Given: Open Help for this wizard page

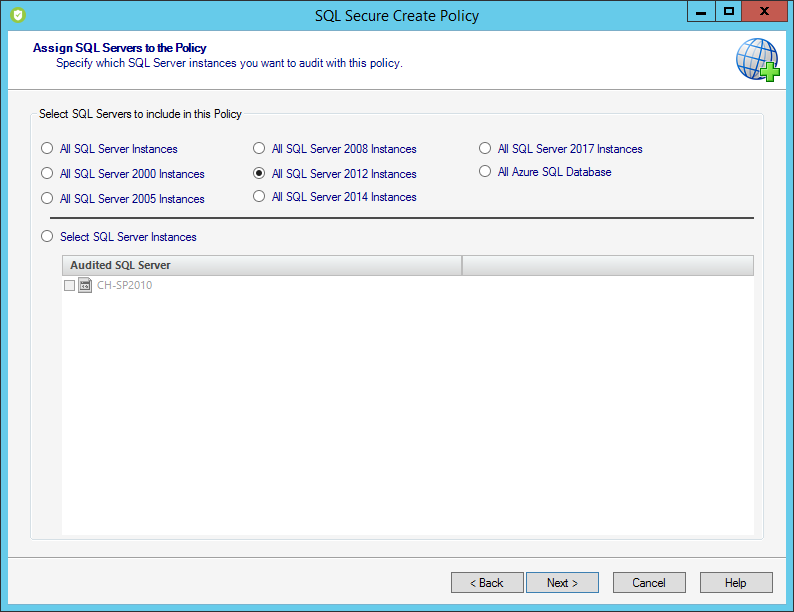Looking at the screenshot, I should tap(736, 583).
